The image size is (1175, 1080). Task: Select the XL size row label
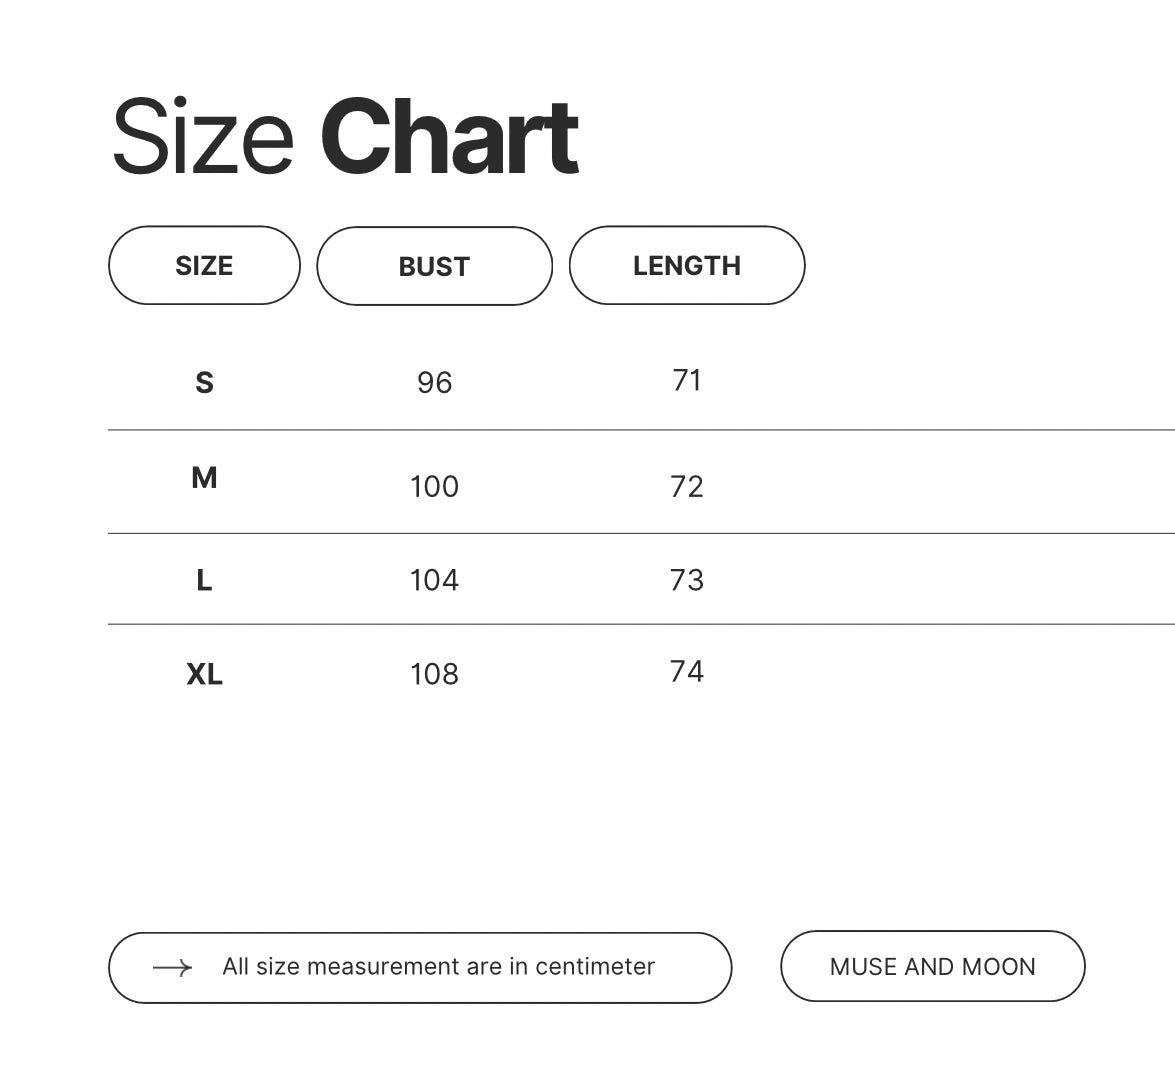pos(204,675)
